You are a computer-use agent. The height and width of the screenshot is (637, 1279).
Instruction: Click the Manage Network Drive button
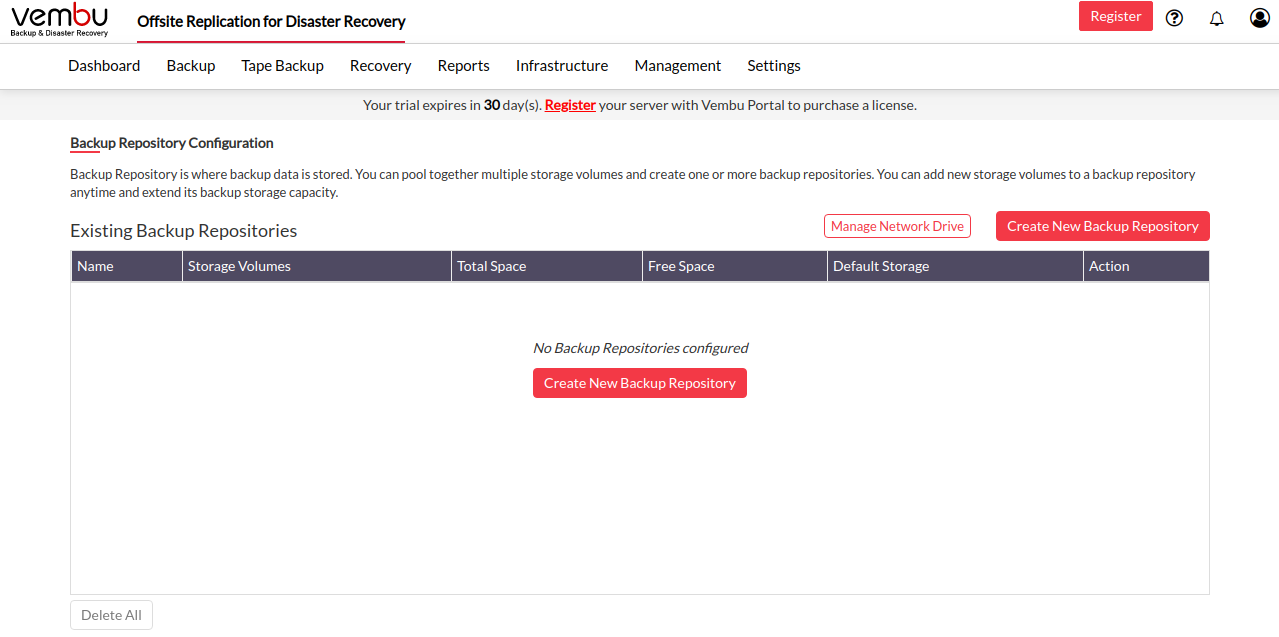[x=897, y=226]
